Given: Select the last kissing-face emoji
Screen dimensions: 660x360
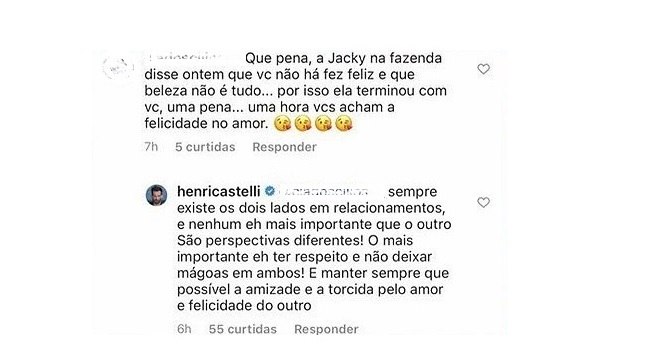Looking at the screenshot, I should 344,124.
